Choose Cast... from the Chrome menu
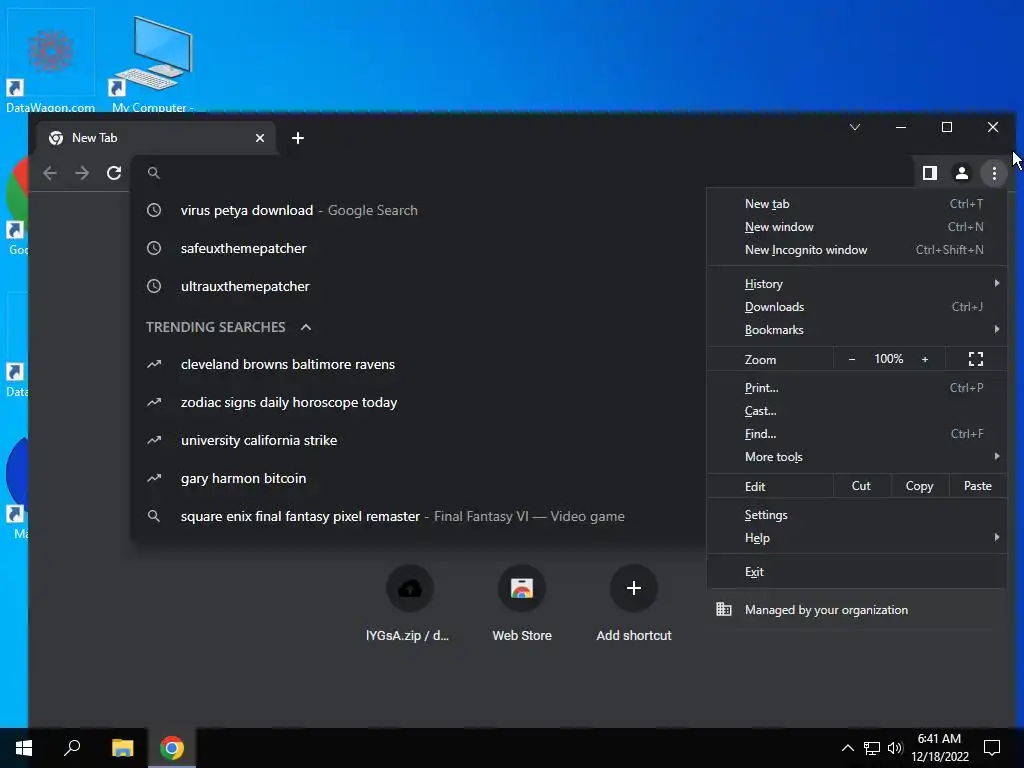Image resolution: width=1024 pixels, height=768 pixels. (857, 410)
